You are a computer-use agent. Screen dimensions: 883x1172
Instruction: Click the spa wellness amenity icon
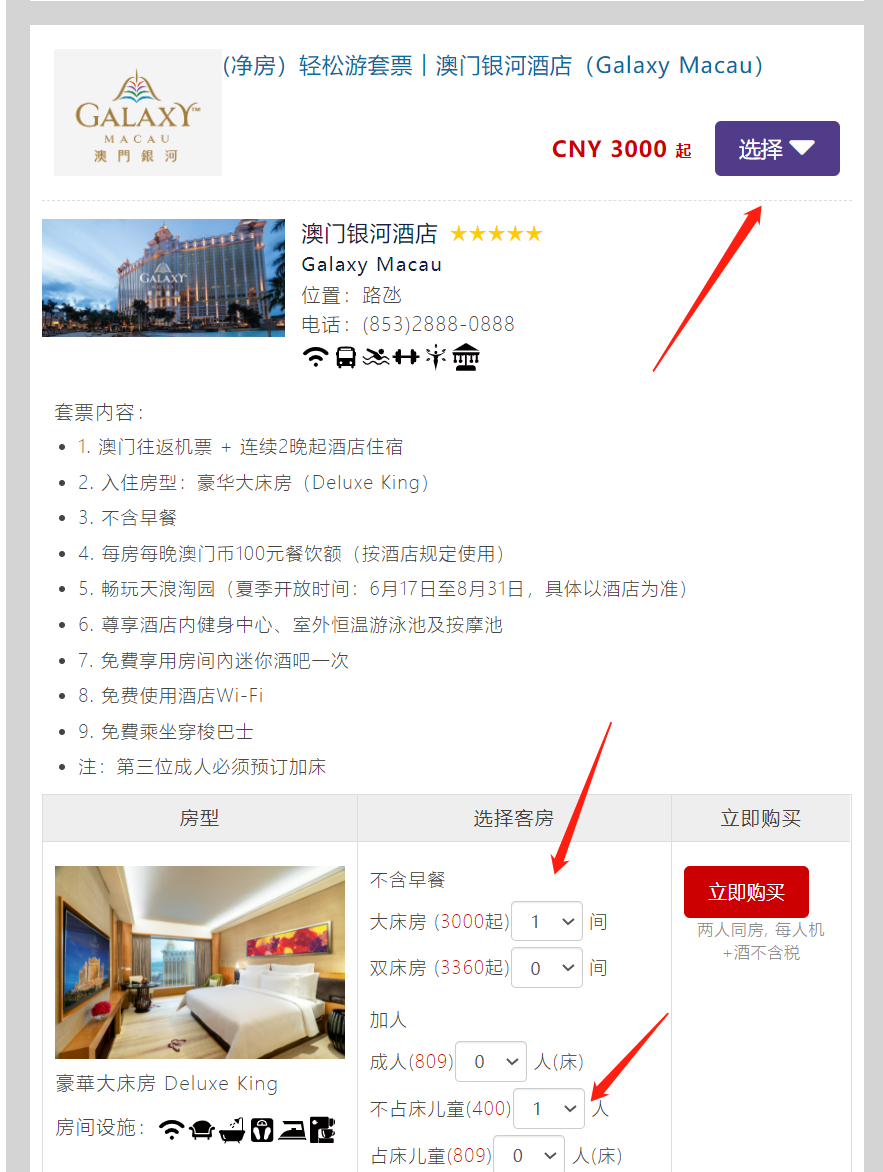click(435, 357)
